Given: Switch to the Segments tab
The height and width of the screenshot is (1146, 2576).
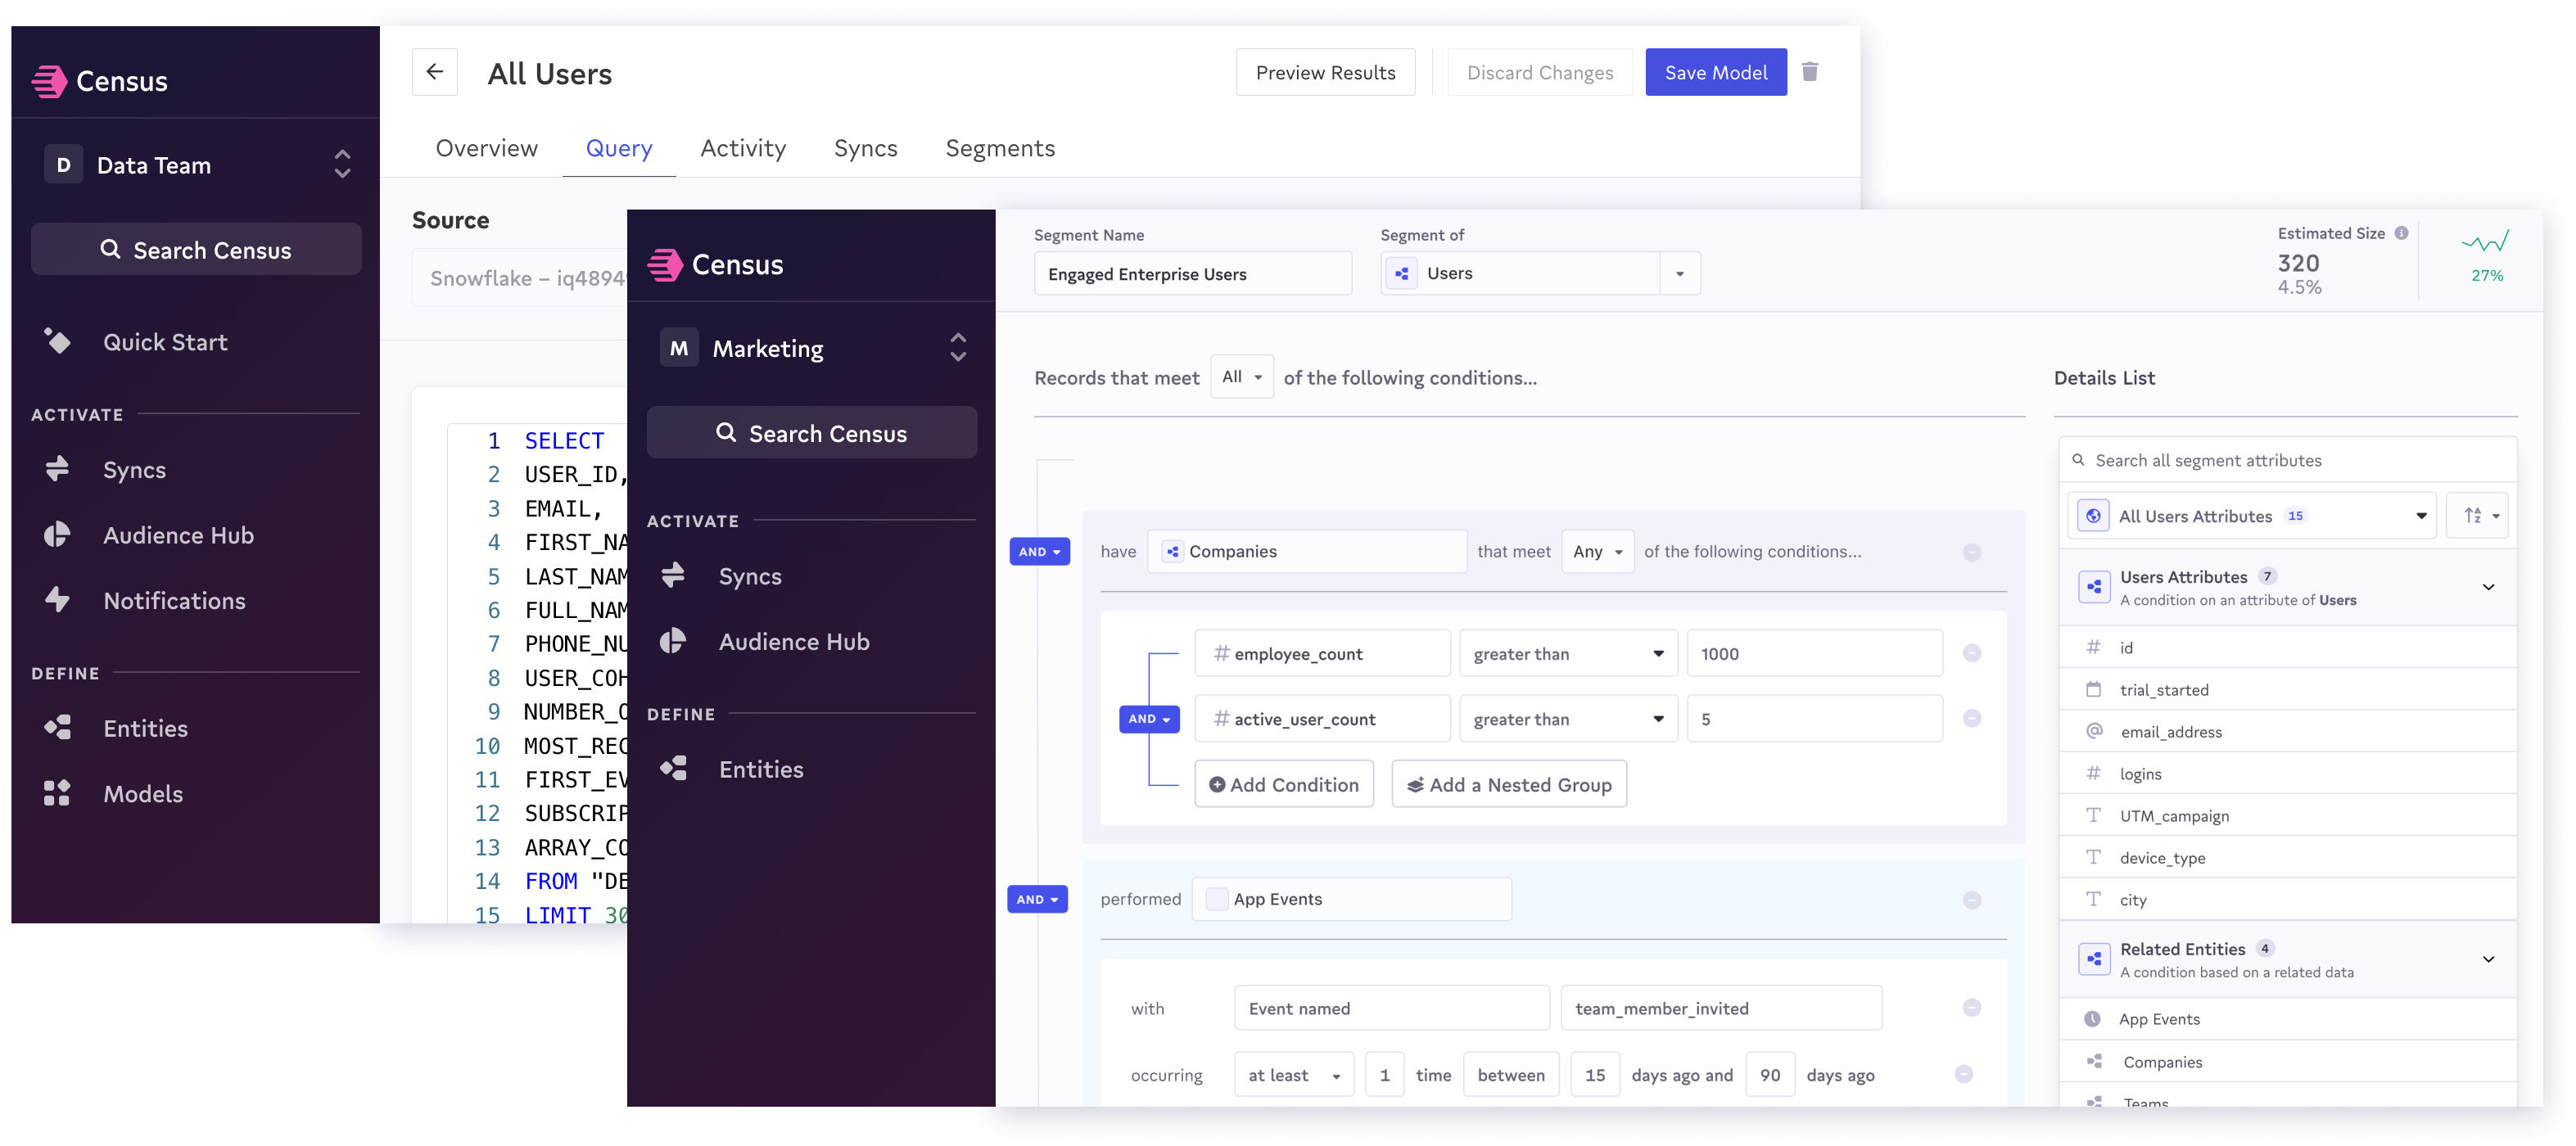Looking at the screenshot, I should (999, 149).
